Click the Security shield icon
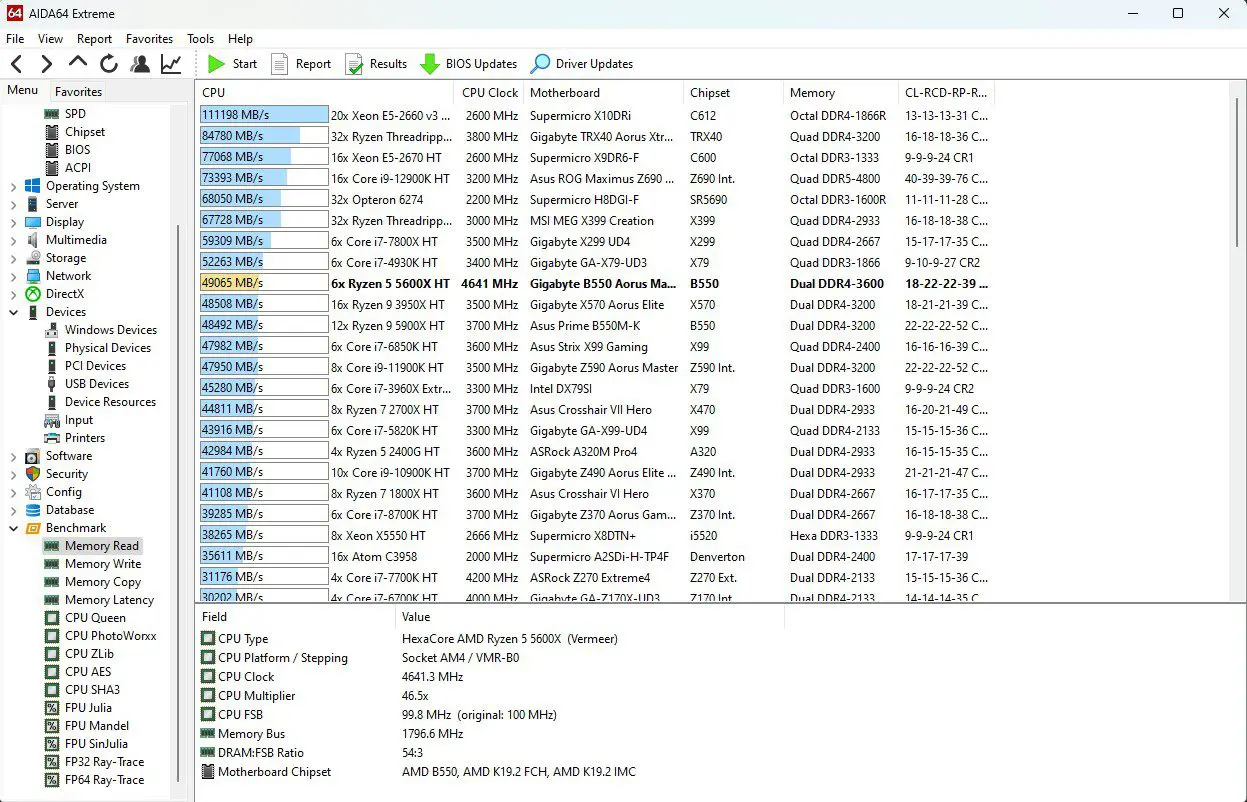The height and width of the screenshot is (802, 1247). [x=32, y=474]
